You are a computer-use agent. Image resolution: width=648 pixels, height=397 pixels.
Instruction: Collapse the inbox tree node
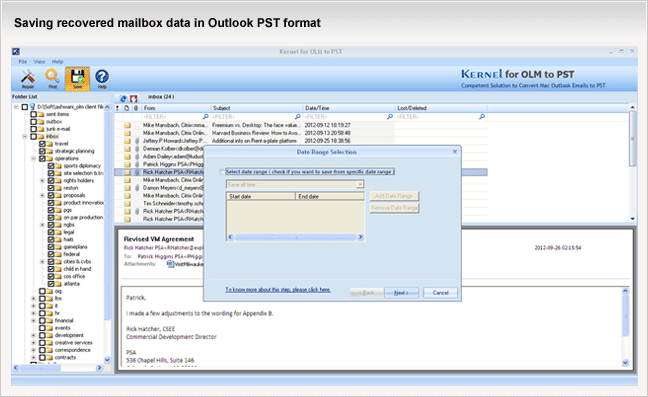click(x=25, y=136)
